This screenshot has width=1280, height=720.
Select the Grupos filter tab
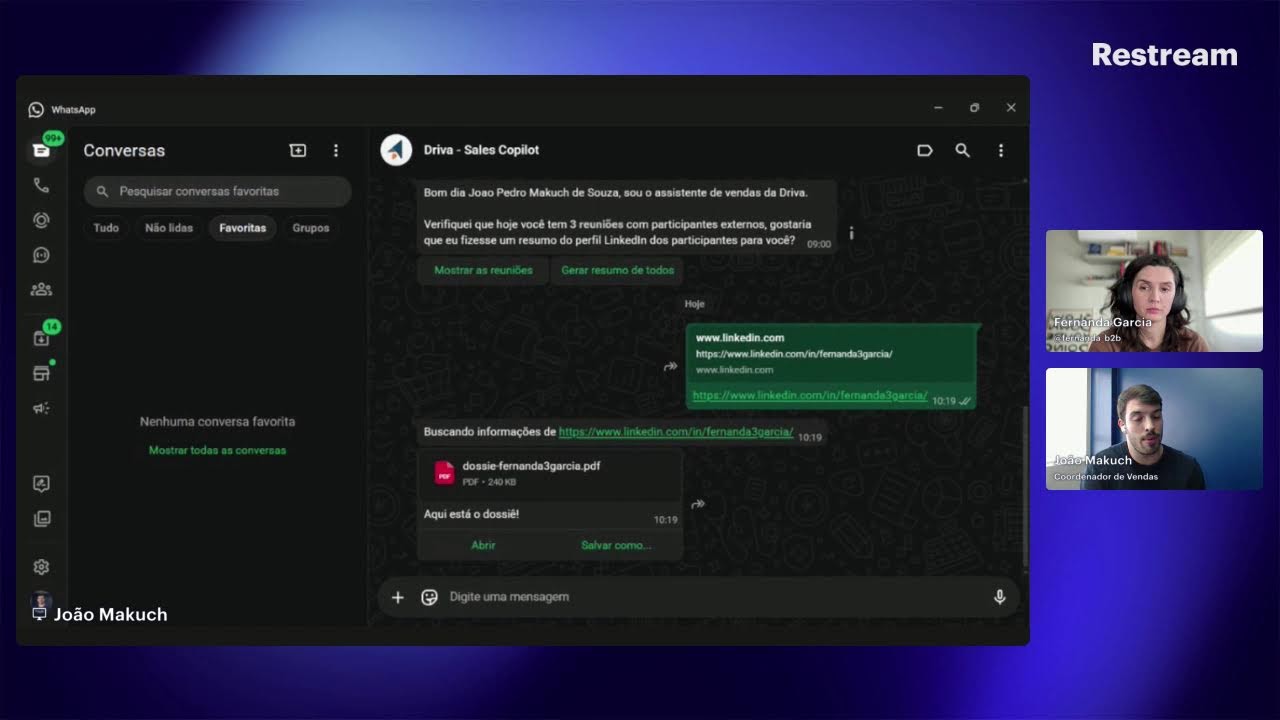tap(311, 228)
